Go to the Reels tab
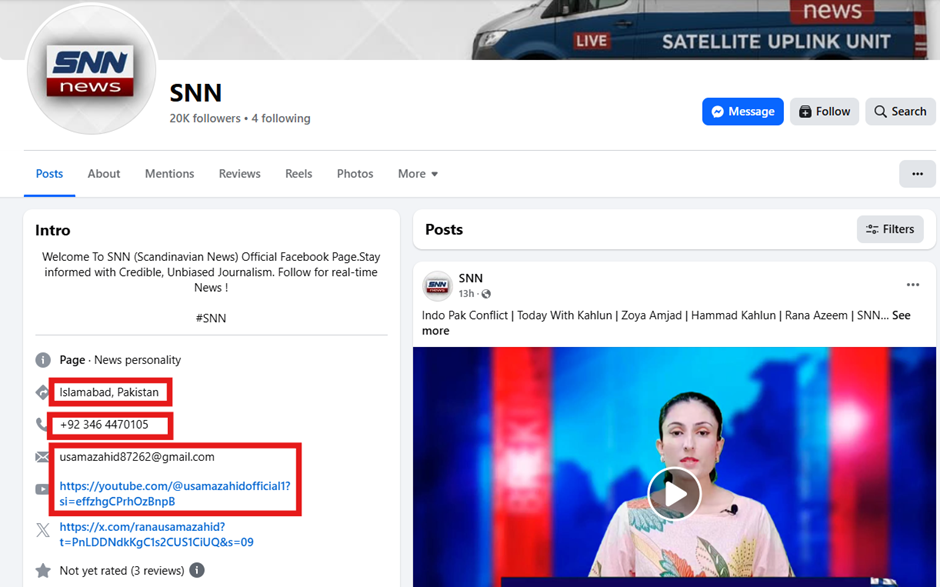This screenshot has width=940, height=587. [299, 174]
